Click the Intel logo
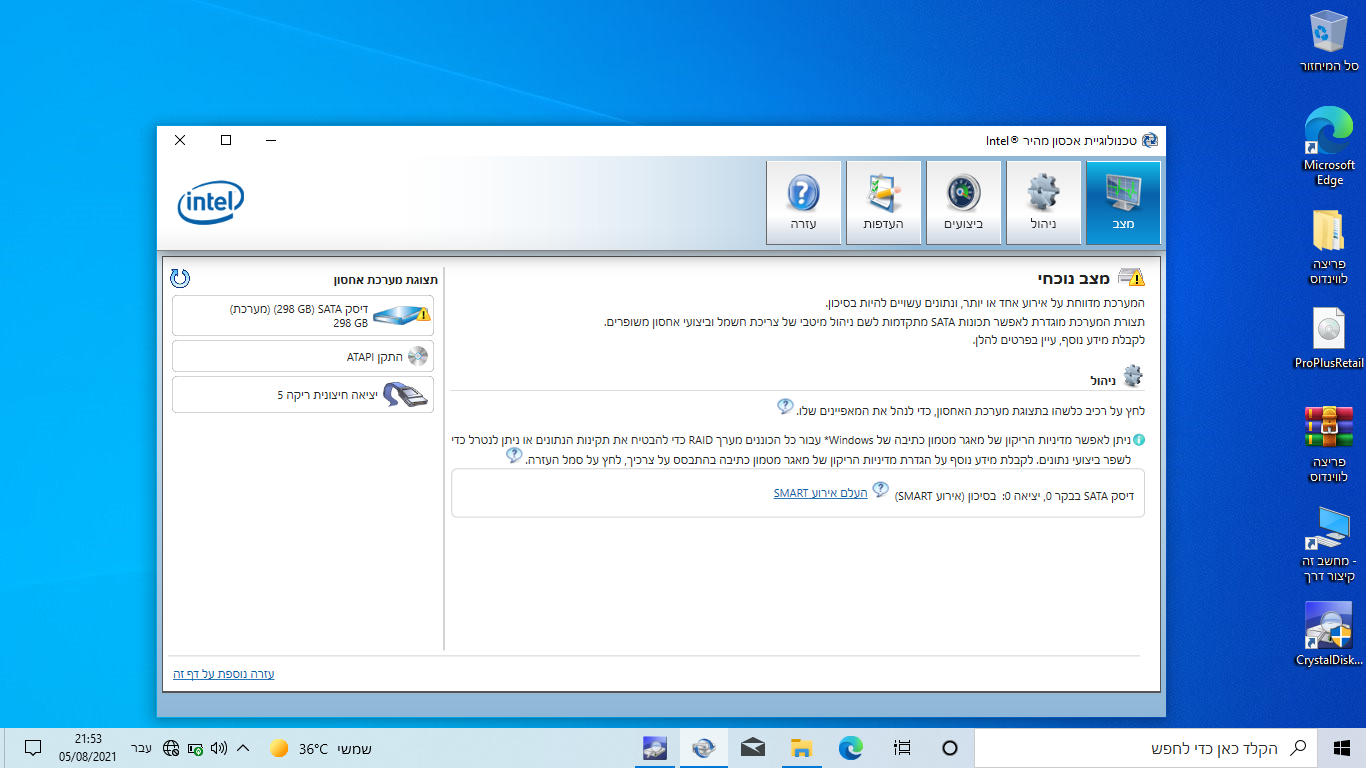 [211, 203]
